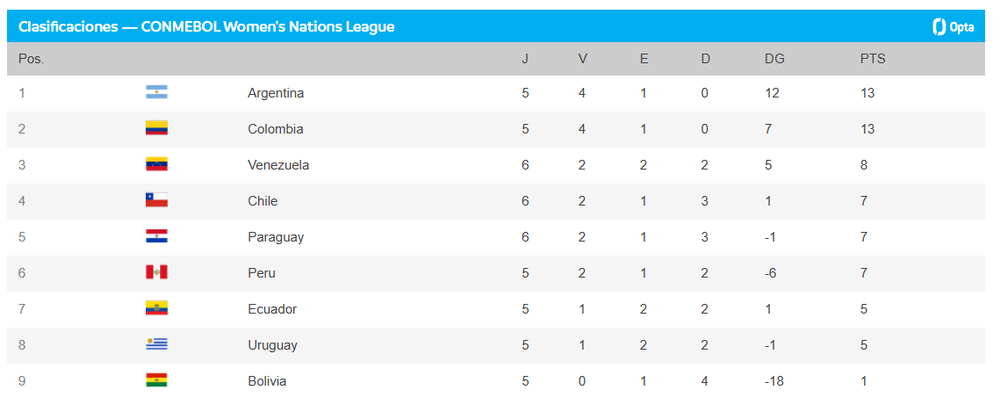Select the Paraguay flag icon

pyautogui.click(x=156, y=237)
